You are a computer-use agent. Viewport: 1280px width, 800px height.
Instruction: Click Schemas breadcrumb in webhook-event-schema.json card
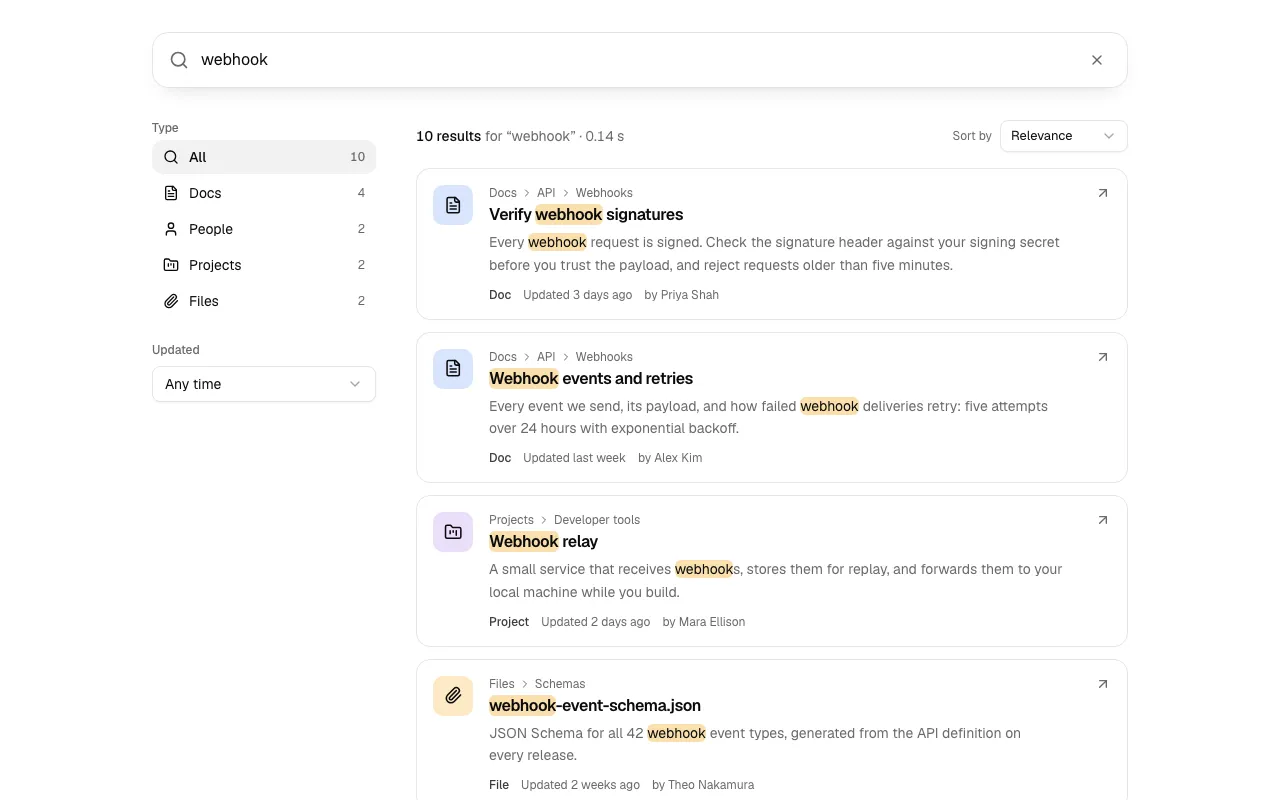[560, 684]
